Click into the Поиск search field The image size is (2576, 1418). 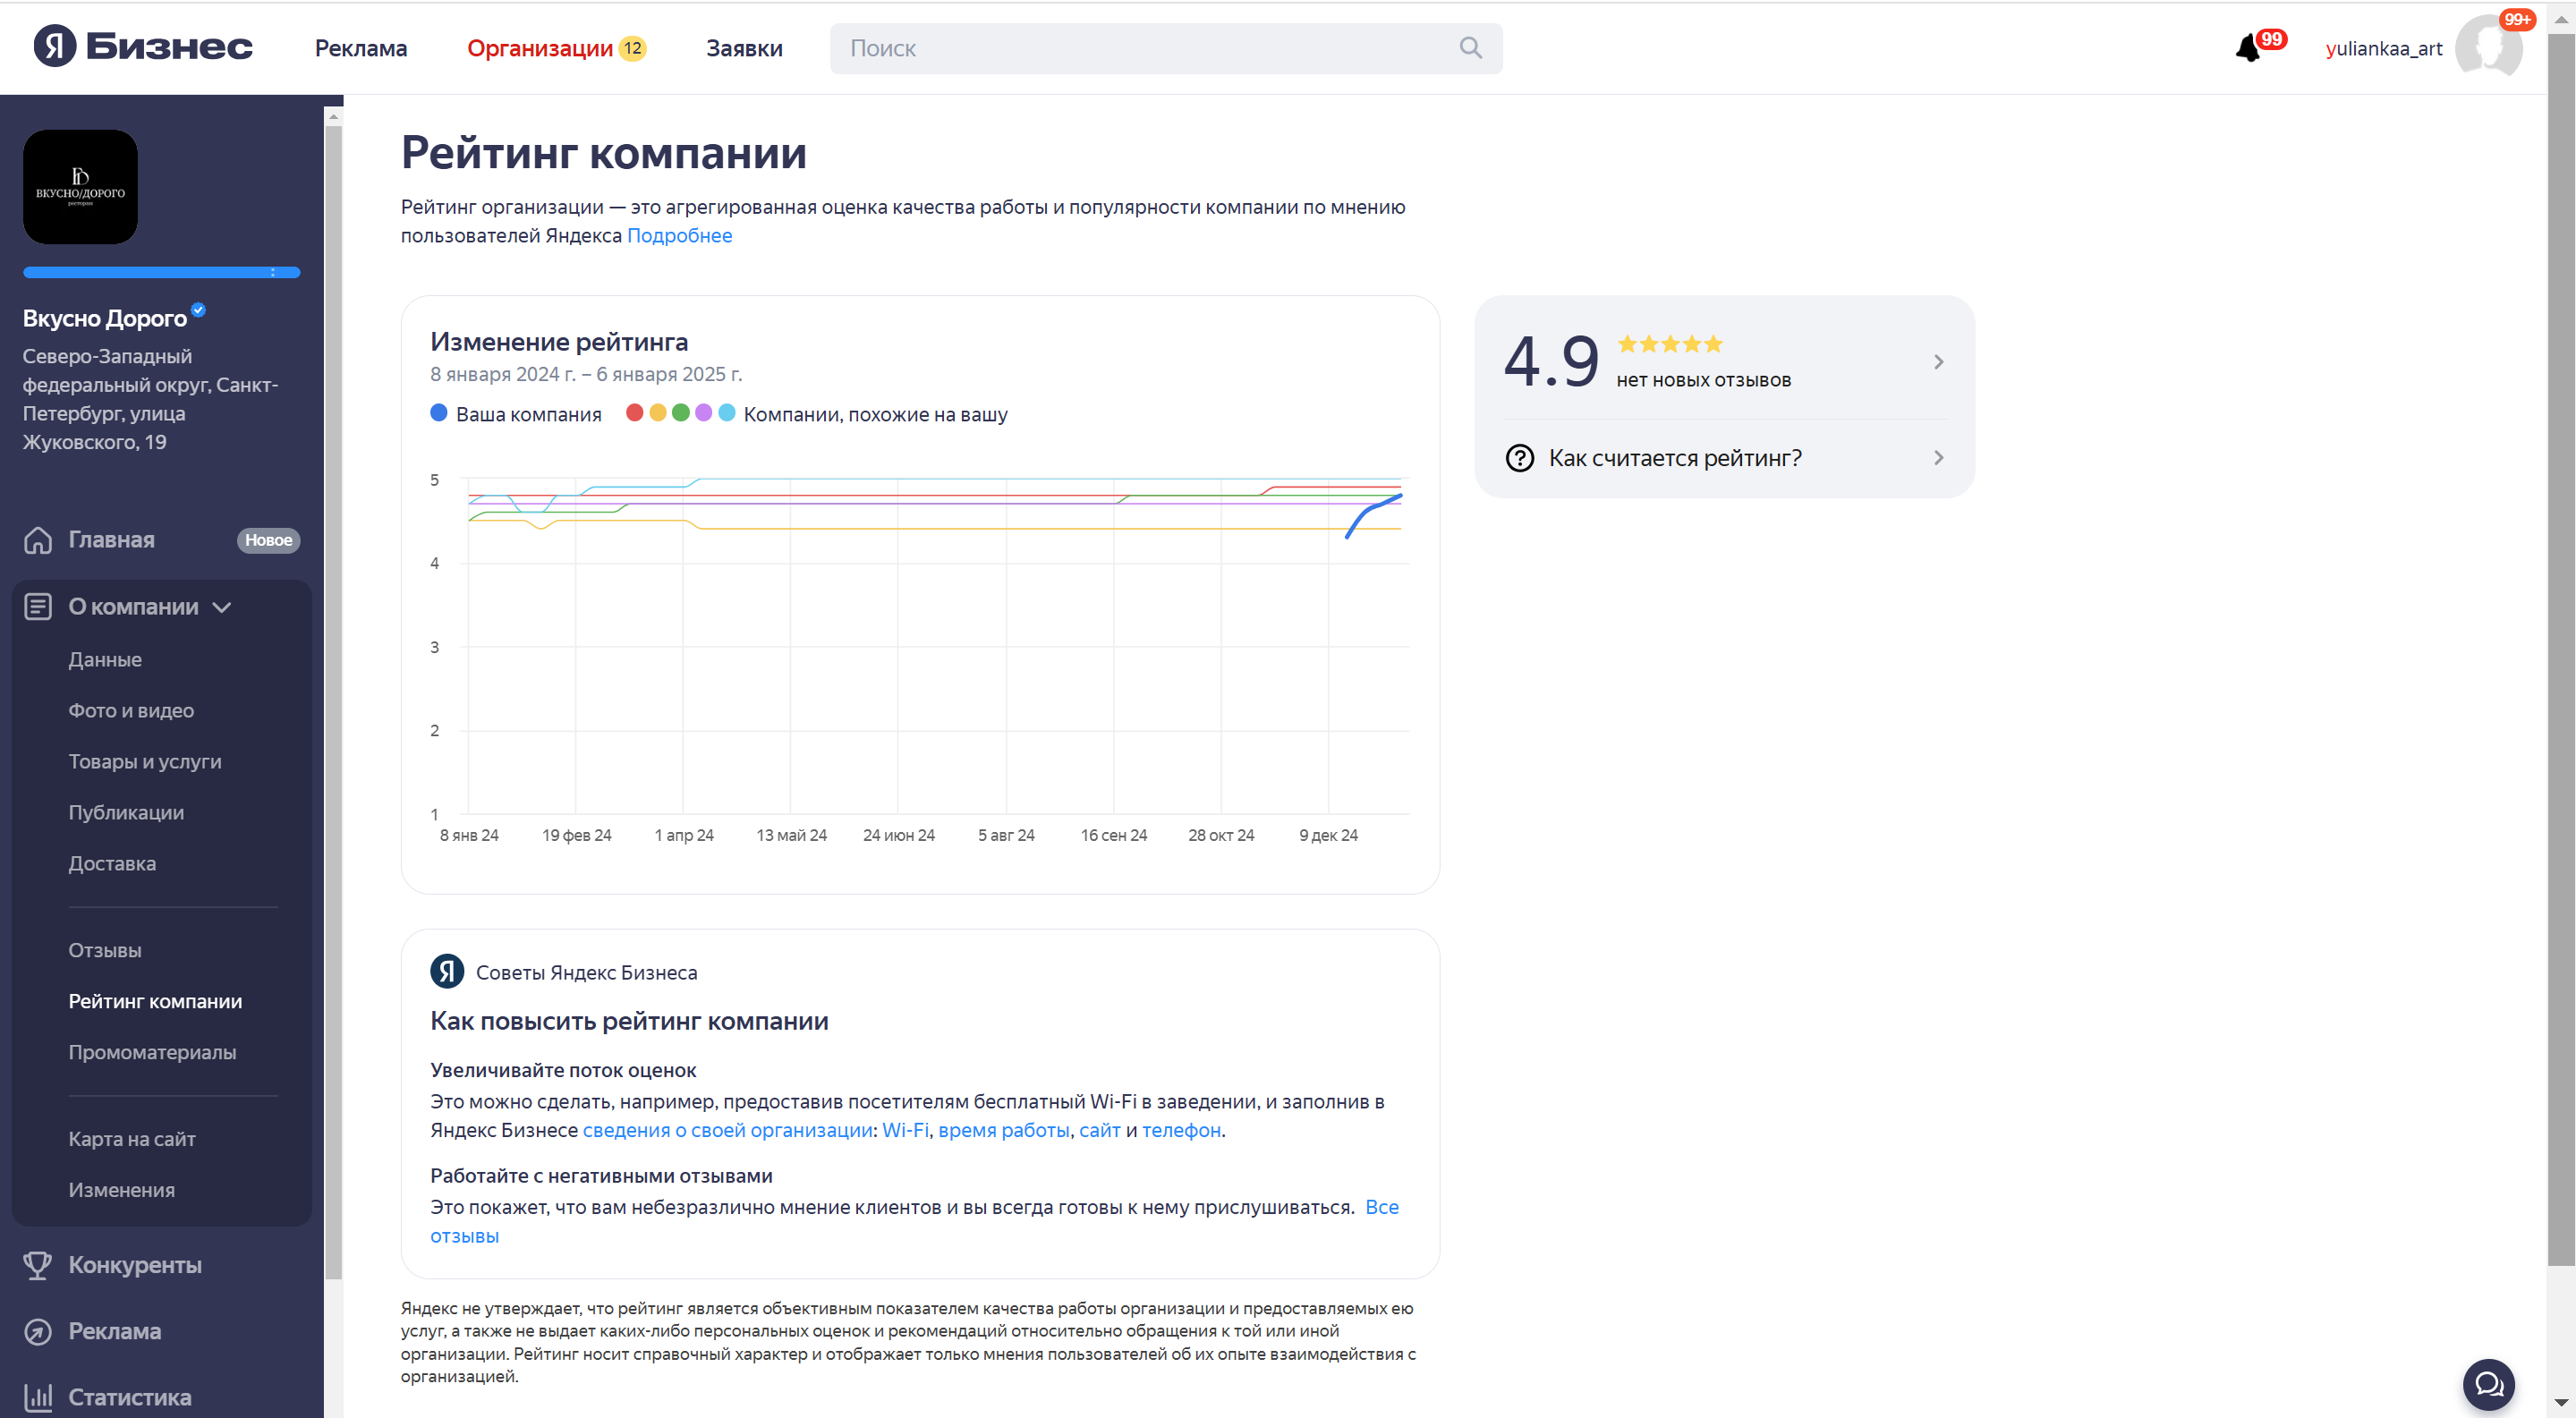coord(1140,48)
